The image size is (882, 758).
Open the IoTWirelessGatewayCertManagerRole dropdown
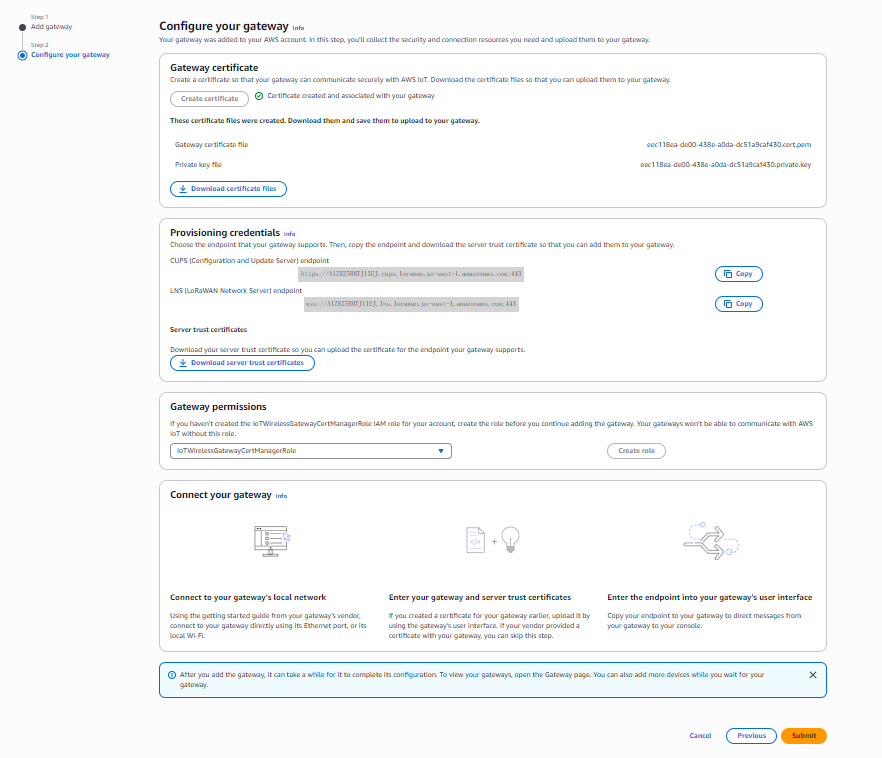tap(311, 451)
